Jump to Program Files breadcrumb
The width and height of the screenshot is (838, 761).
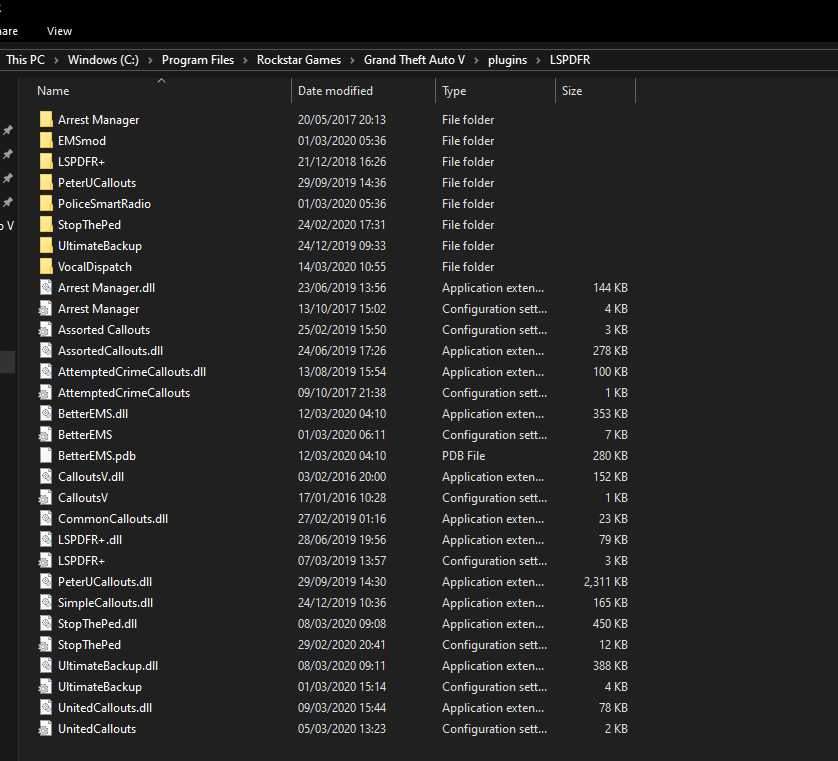click(x=198, y=60)
